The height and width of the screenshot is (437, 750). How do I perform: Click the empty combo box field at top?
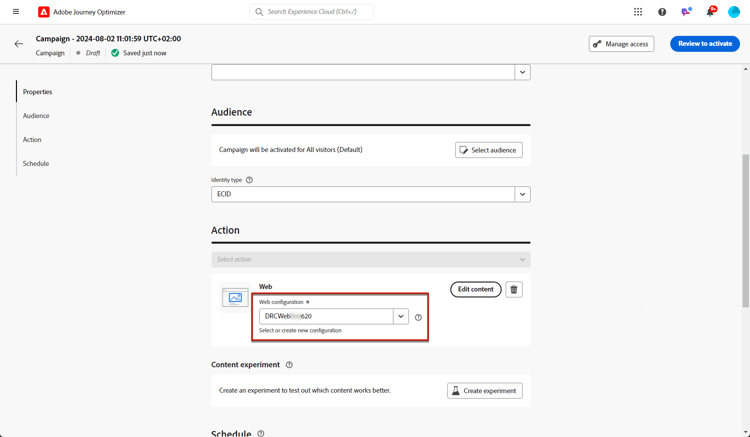pyautogui.click(x=363, y=73)
